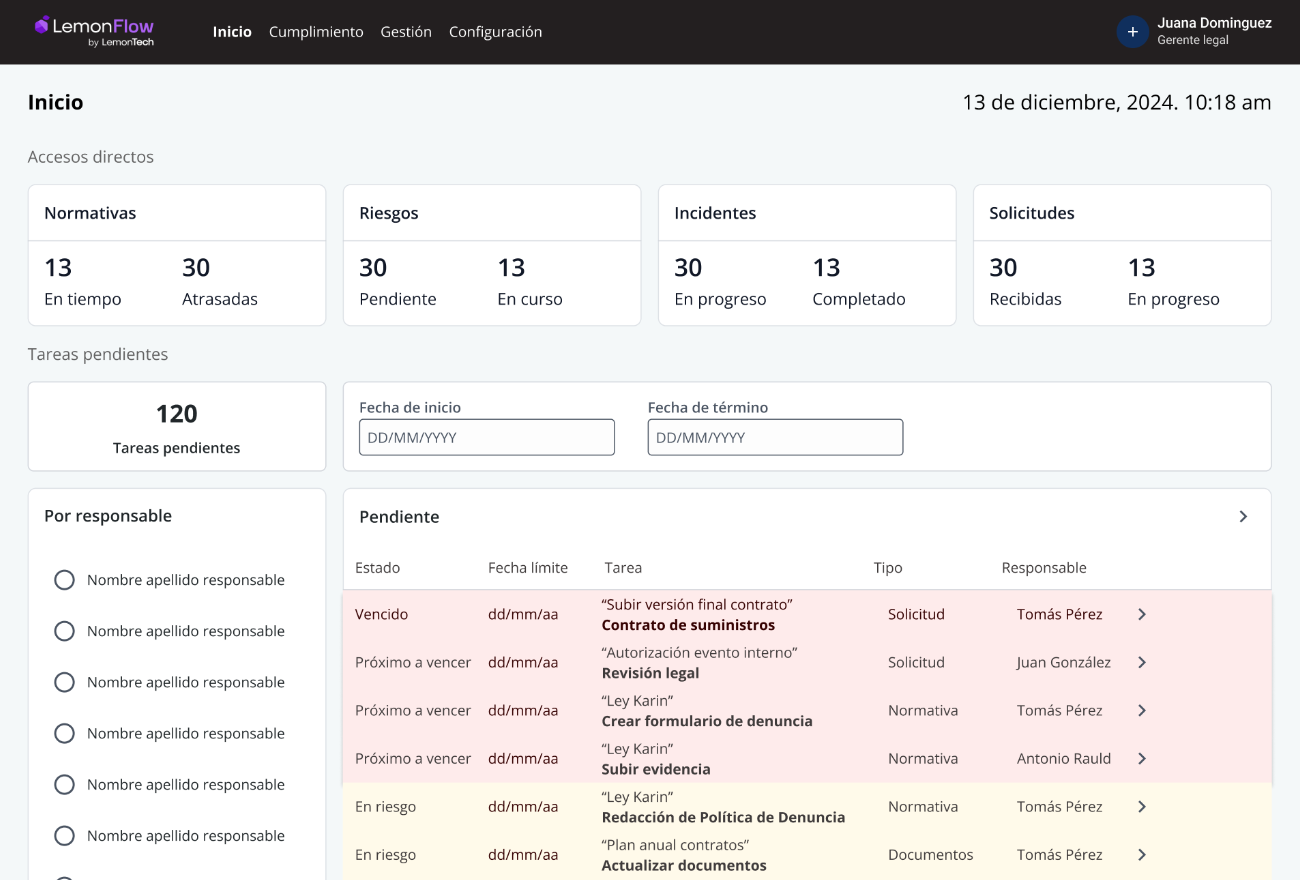
Task: Select the third responsable radio button
Action: [64, 682]
